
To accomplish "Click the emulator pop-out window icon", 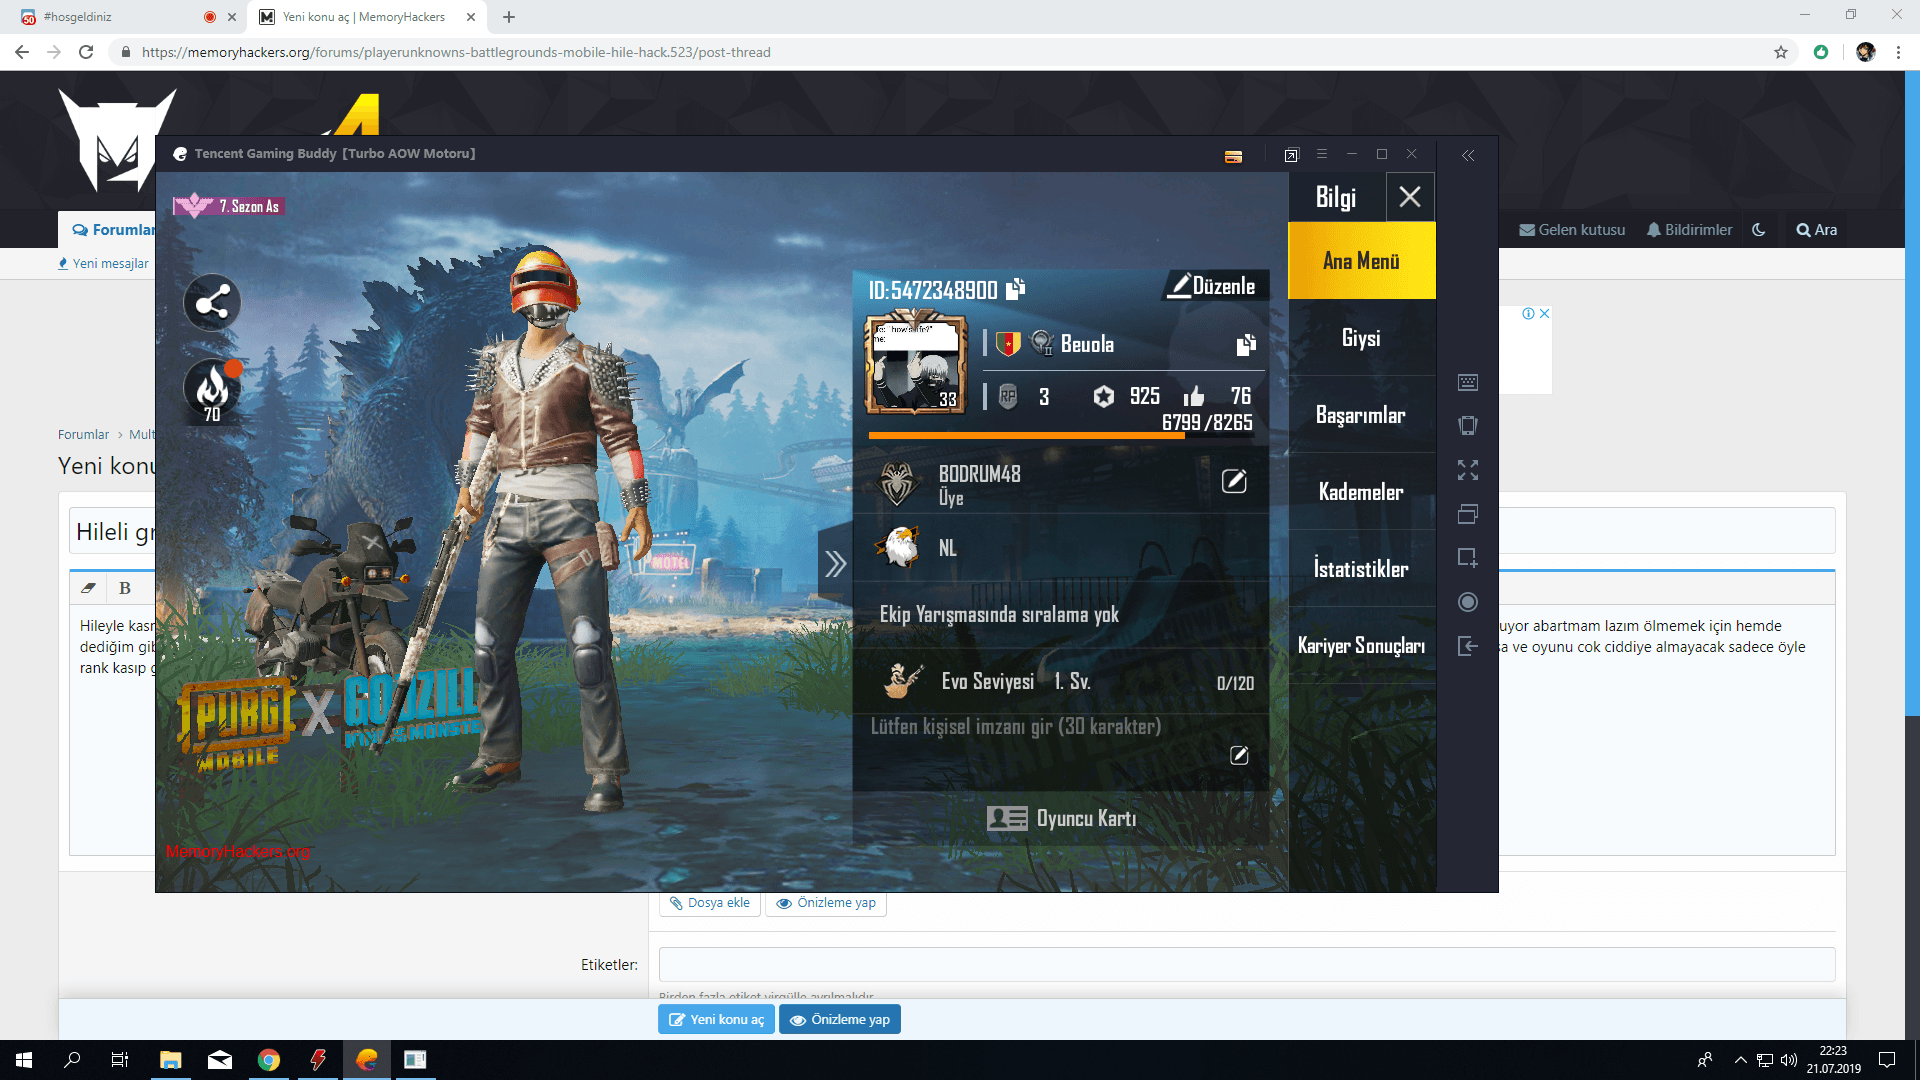I will point(1291,155).
